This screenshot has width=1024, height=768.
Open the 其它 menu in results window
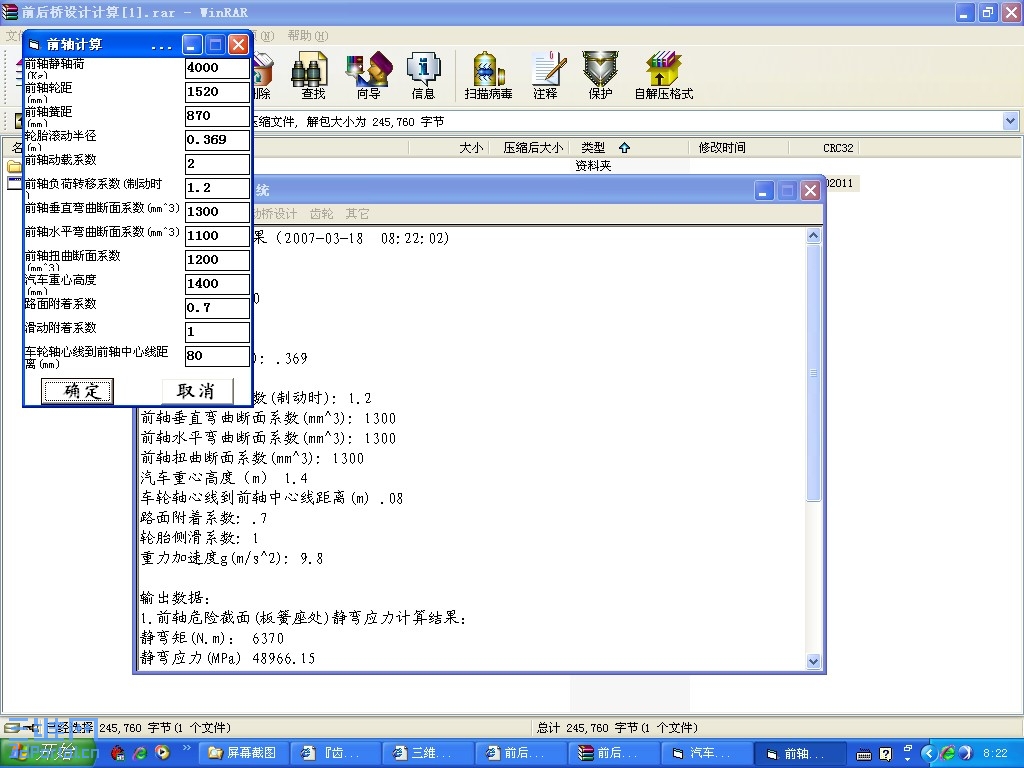(357, 214)
